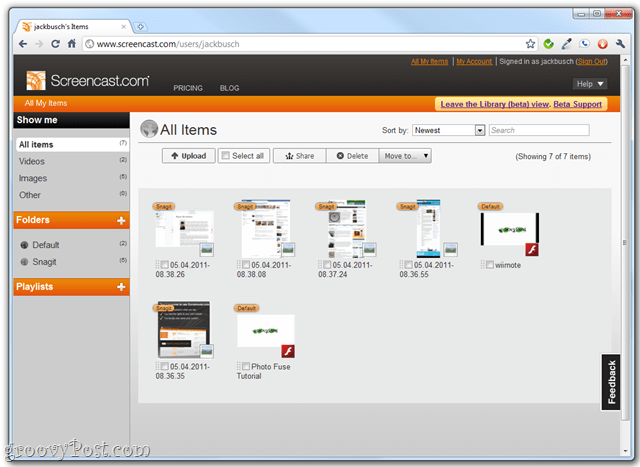This screenshot has height=467, width=640.
Task: Check the box for item 05.04.2011-08.38.08
Action: point(246,265)
